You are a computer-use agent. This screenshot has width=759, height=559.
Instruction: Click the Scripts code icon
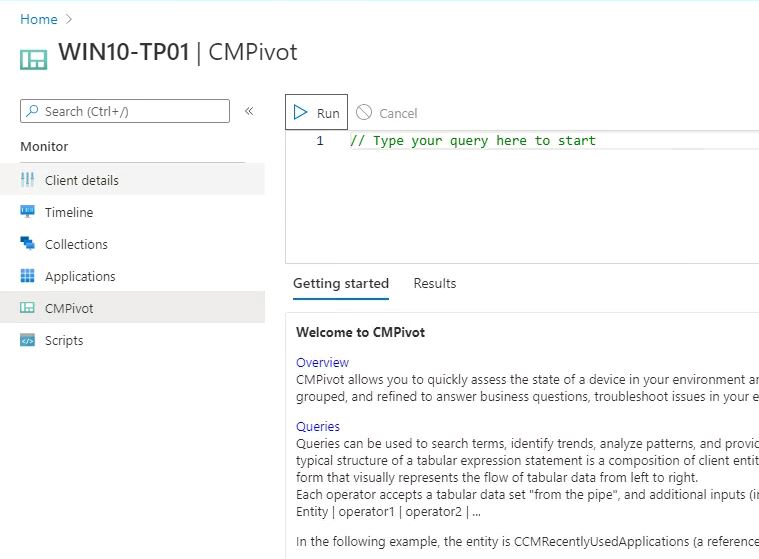(27, 340)
